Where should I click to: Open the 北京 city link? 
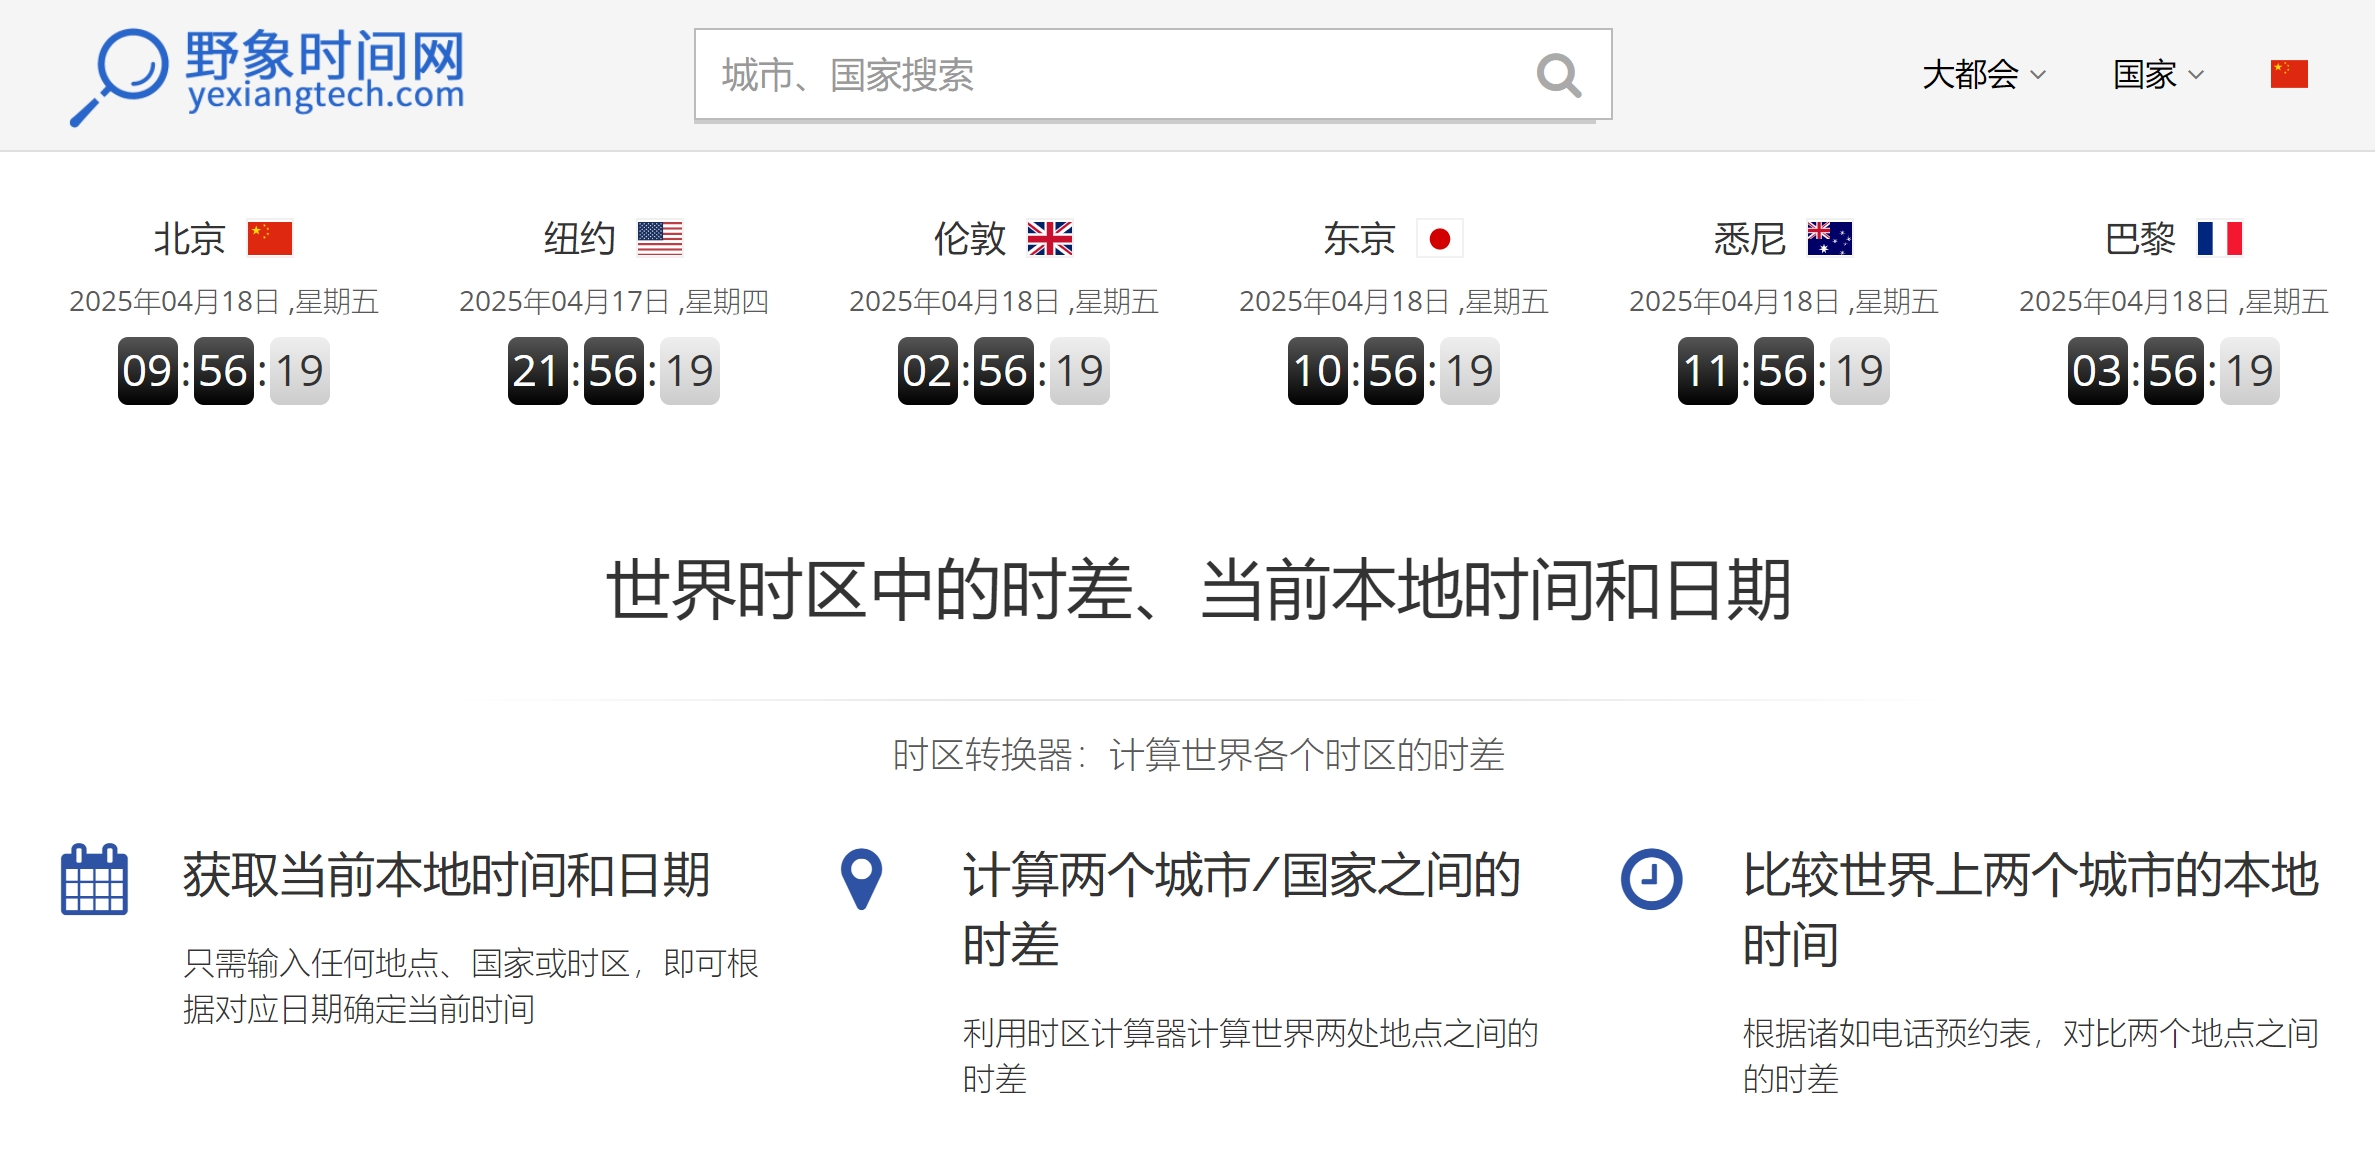coord(189,239)
